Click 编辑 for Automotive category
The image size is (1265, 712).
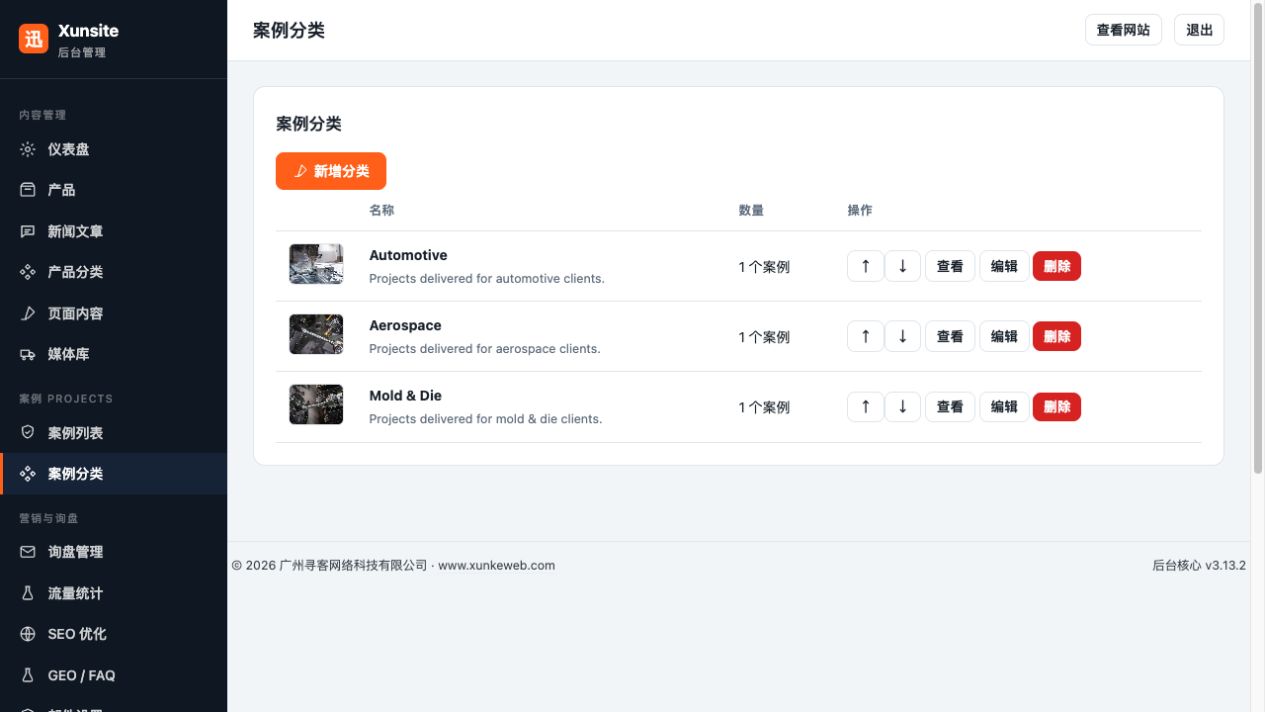(1004, 266)
